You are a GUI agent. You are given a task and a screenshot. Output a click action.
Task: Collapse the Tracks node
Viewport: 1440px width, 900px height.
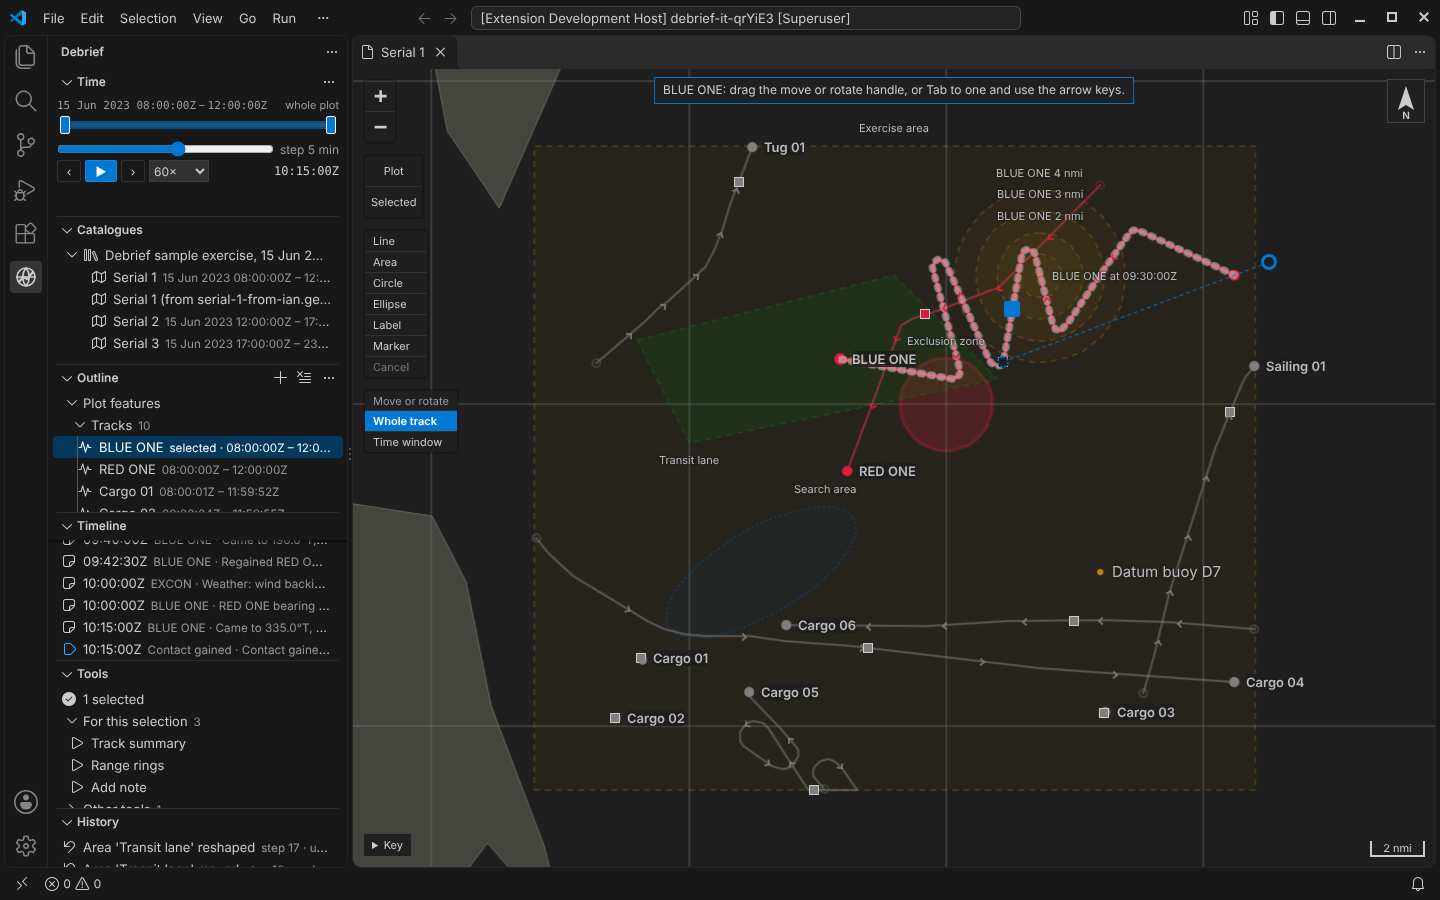pos(80,426)
